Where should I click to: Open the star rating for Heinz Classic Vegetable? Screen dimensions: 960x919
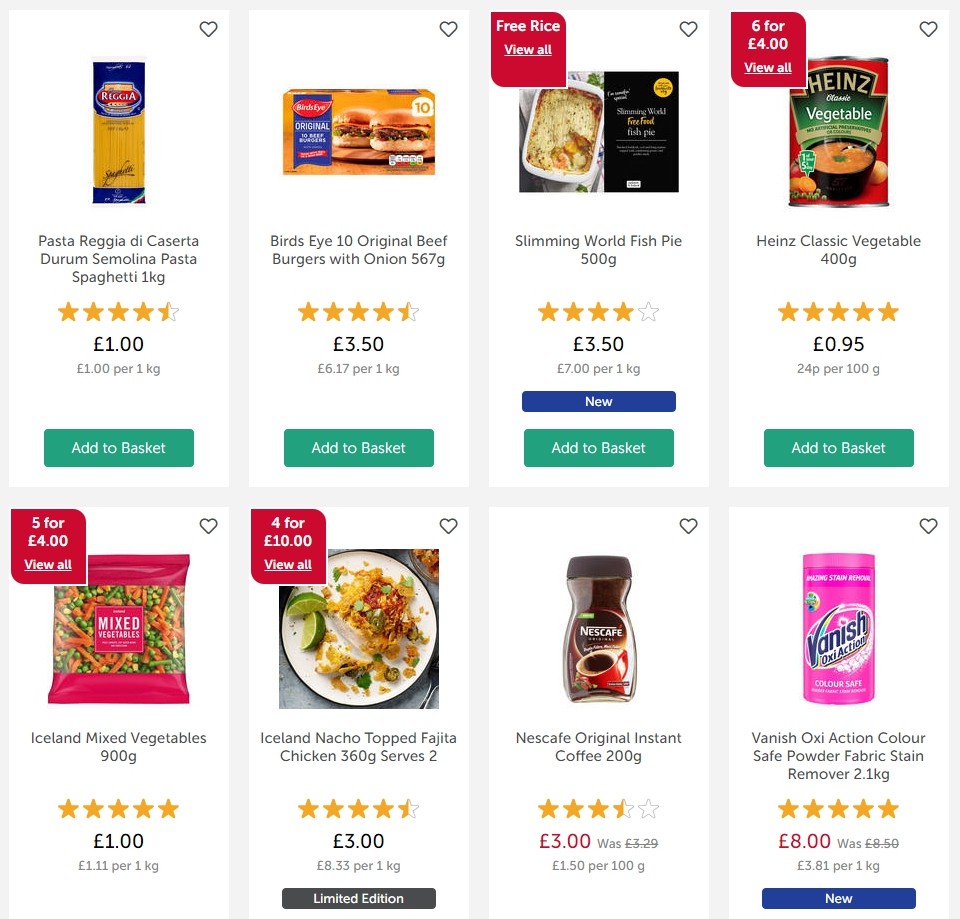[838, 312]
